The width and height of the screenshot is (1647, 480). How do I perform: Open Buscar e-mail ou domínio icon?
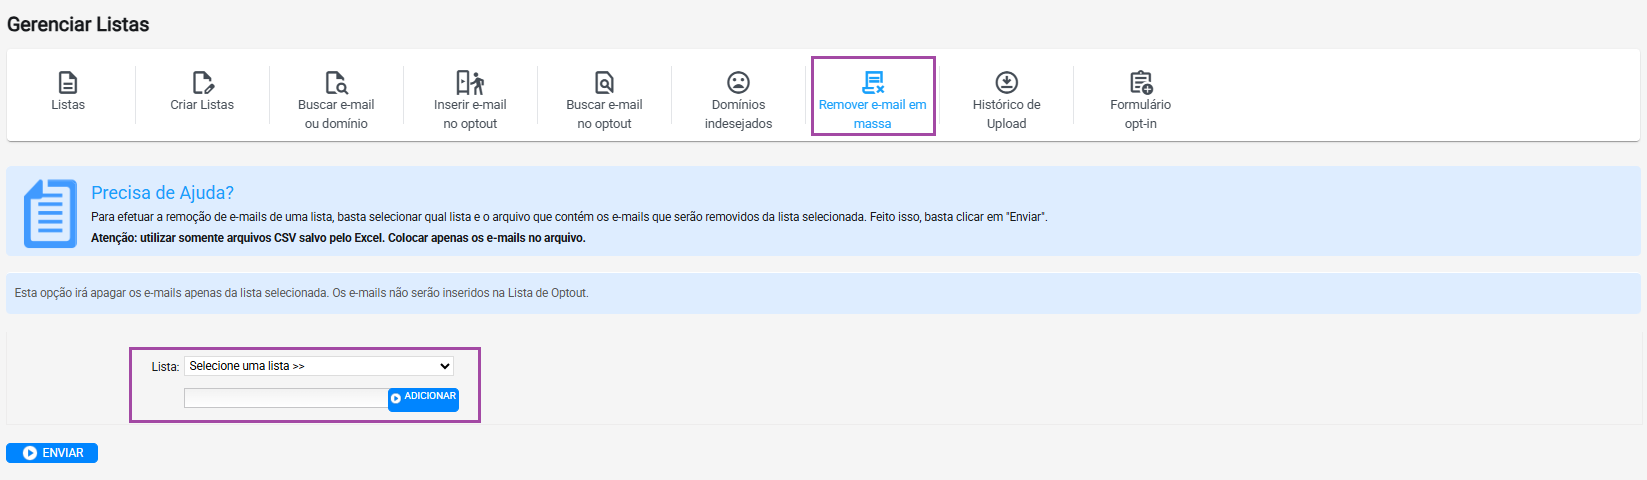336,82
